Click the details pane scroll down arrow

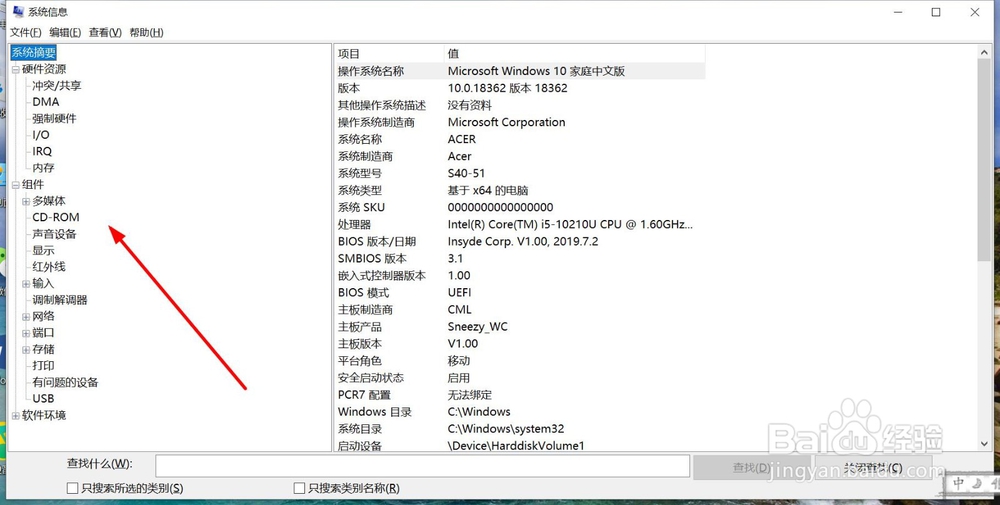pyautogui.click(x=983, y=444)
